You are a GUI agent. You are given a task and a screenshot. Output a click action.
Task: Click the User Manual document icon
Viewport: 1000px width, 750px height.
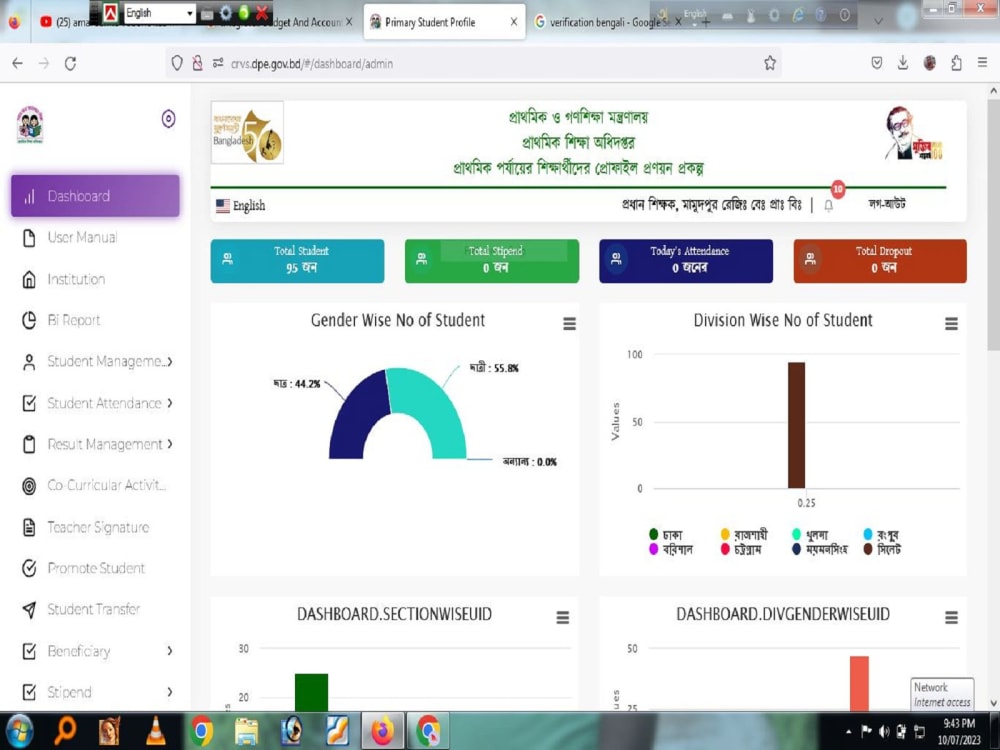coord(29,238)
